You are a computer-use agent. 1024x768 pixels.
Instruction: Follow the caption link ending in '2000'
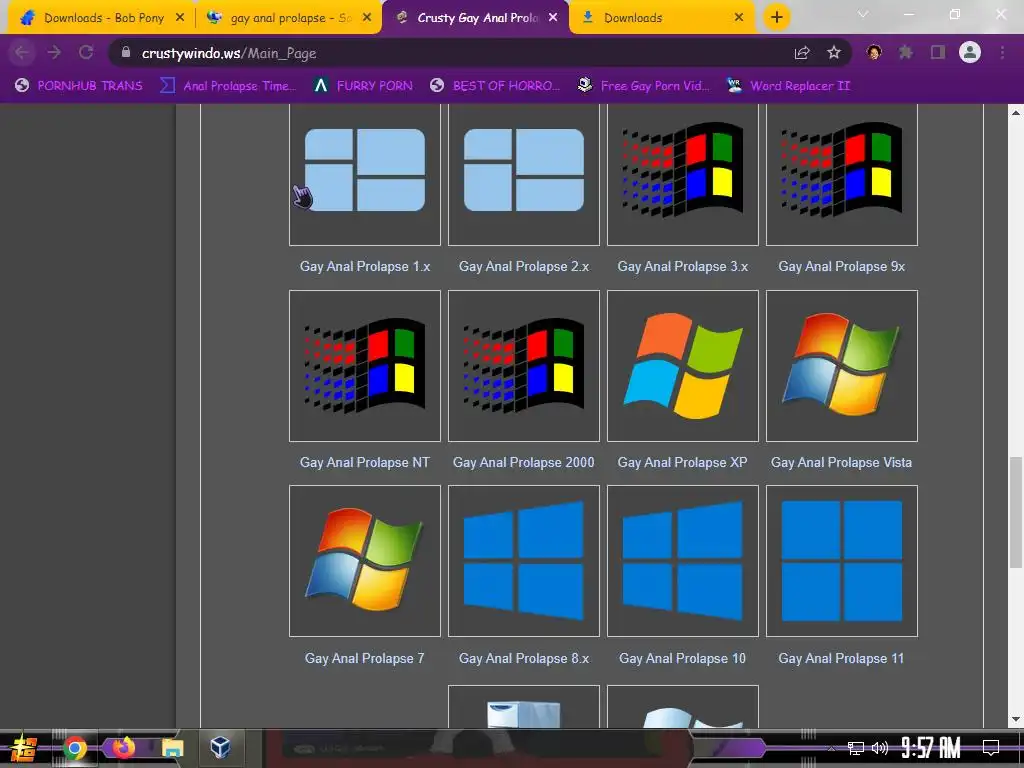[x=524, y=462]
